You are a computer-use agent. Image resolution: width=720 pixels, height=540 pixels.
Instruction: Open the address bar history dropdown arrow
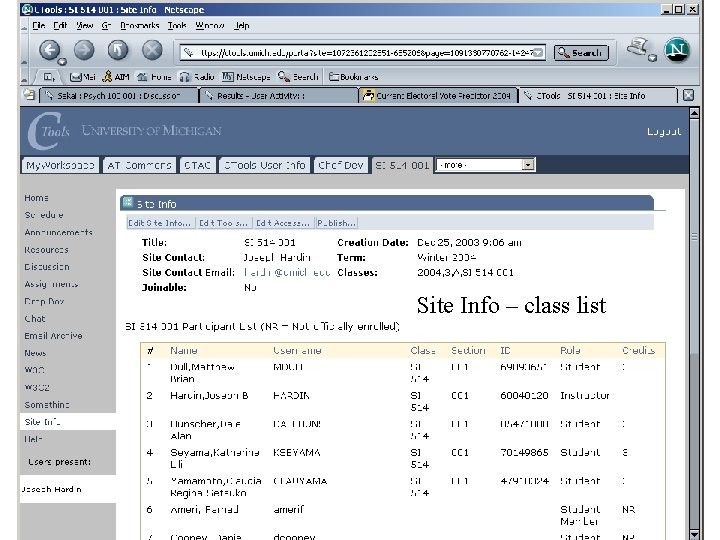[540, 53]
